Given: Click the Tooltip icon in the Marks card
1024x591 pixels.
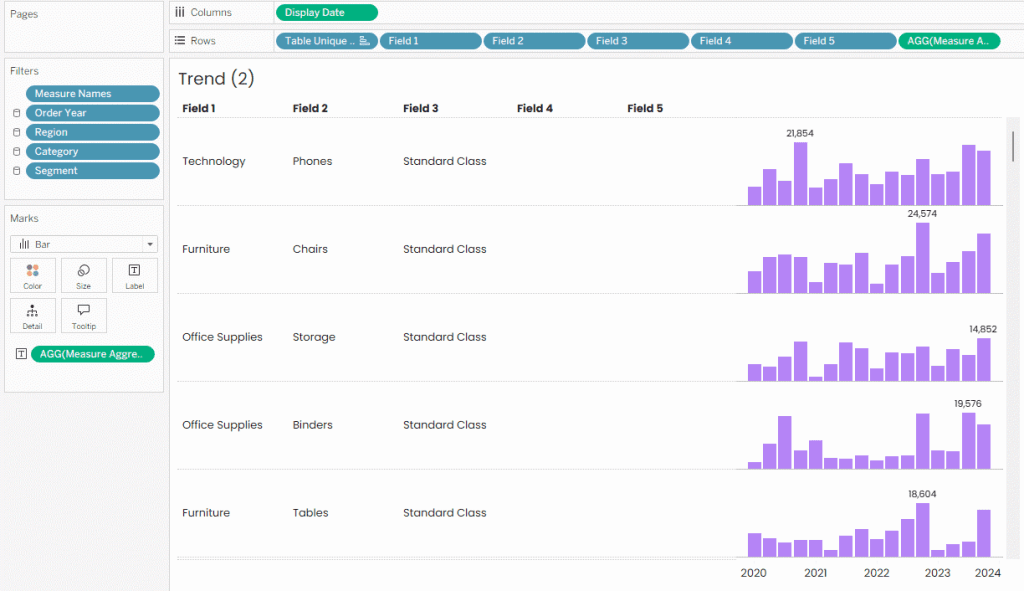Looking at the screenshot, I should click(x=84, y=315).
